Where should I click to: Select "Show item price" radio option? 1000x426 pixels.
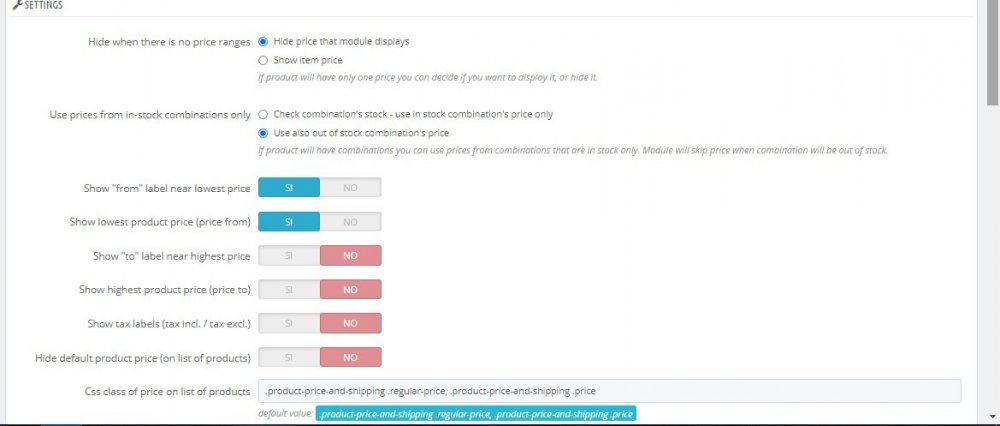click(x=263, y=61)
